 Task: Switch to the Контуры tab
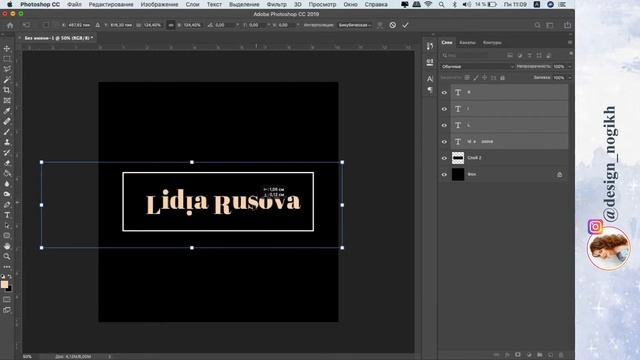click(492, 42)
